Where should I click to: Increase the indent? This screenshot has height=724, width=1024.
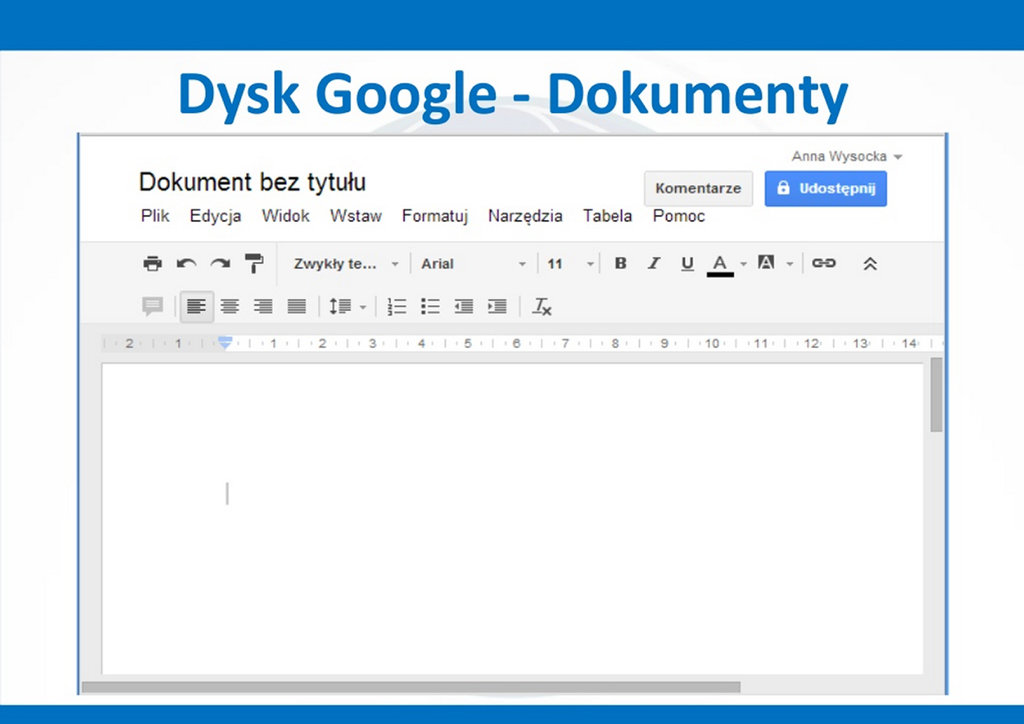(497, 306)
